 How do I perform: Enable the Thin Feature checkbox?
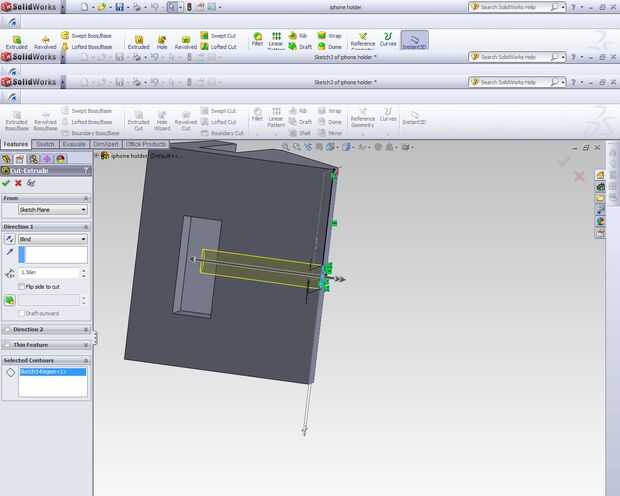[x=7, y=345]
